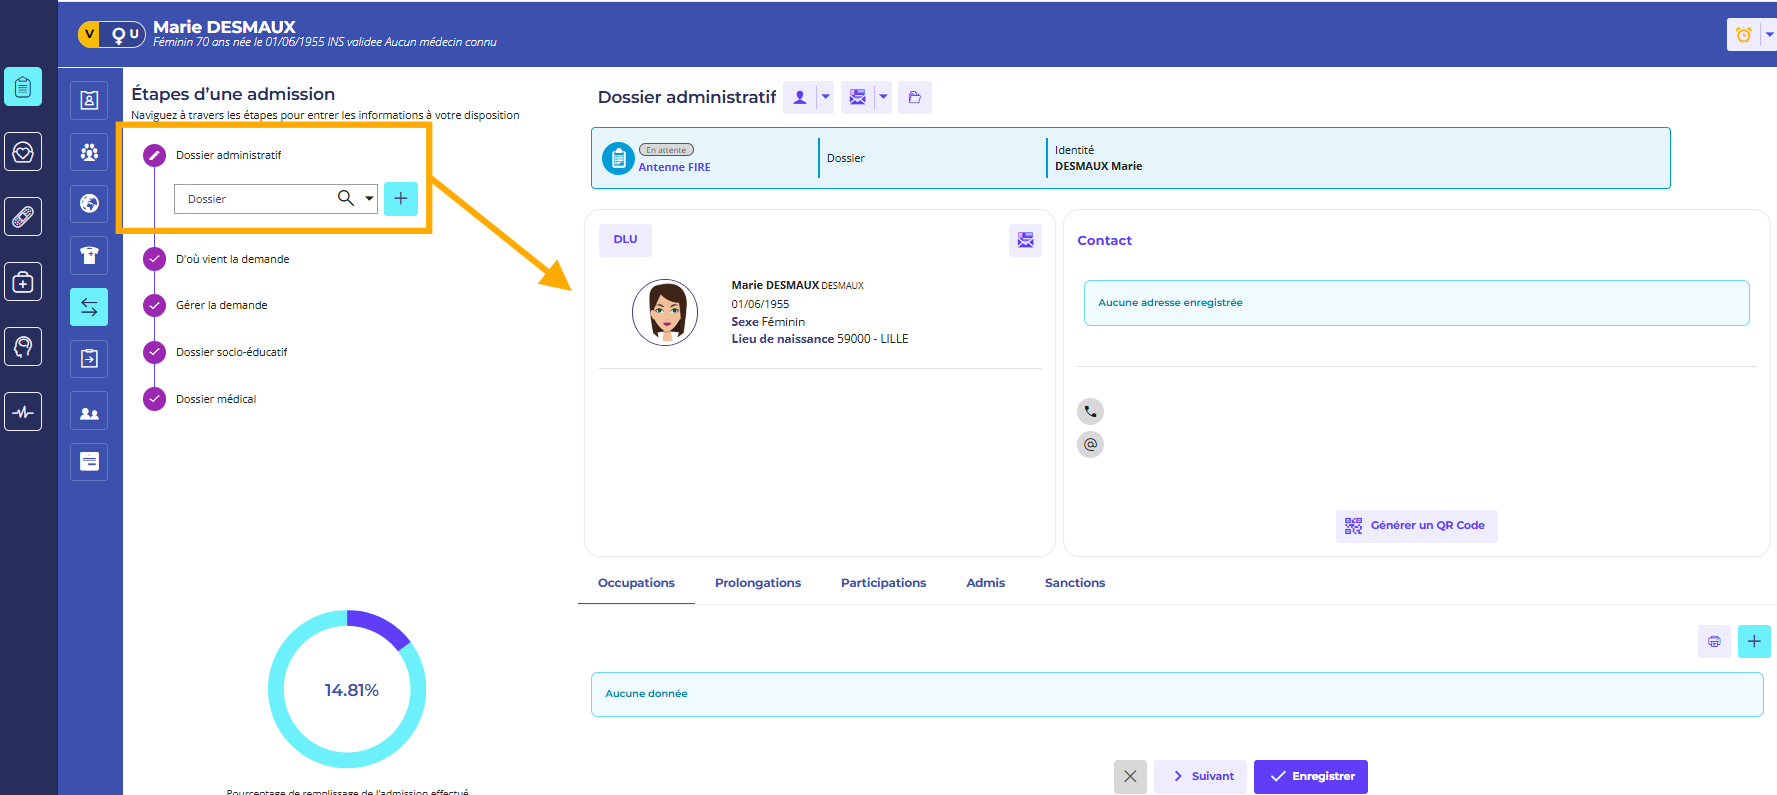Click Marie's avatar thumbnail

click(665, 312)
